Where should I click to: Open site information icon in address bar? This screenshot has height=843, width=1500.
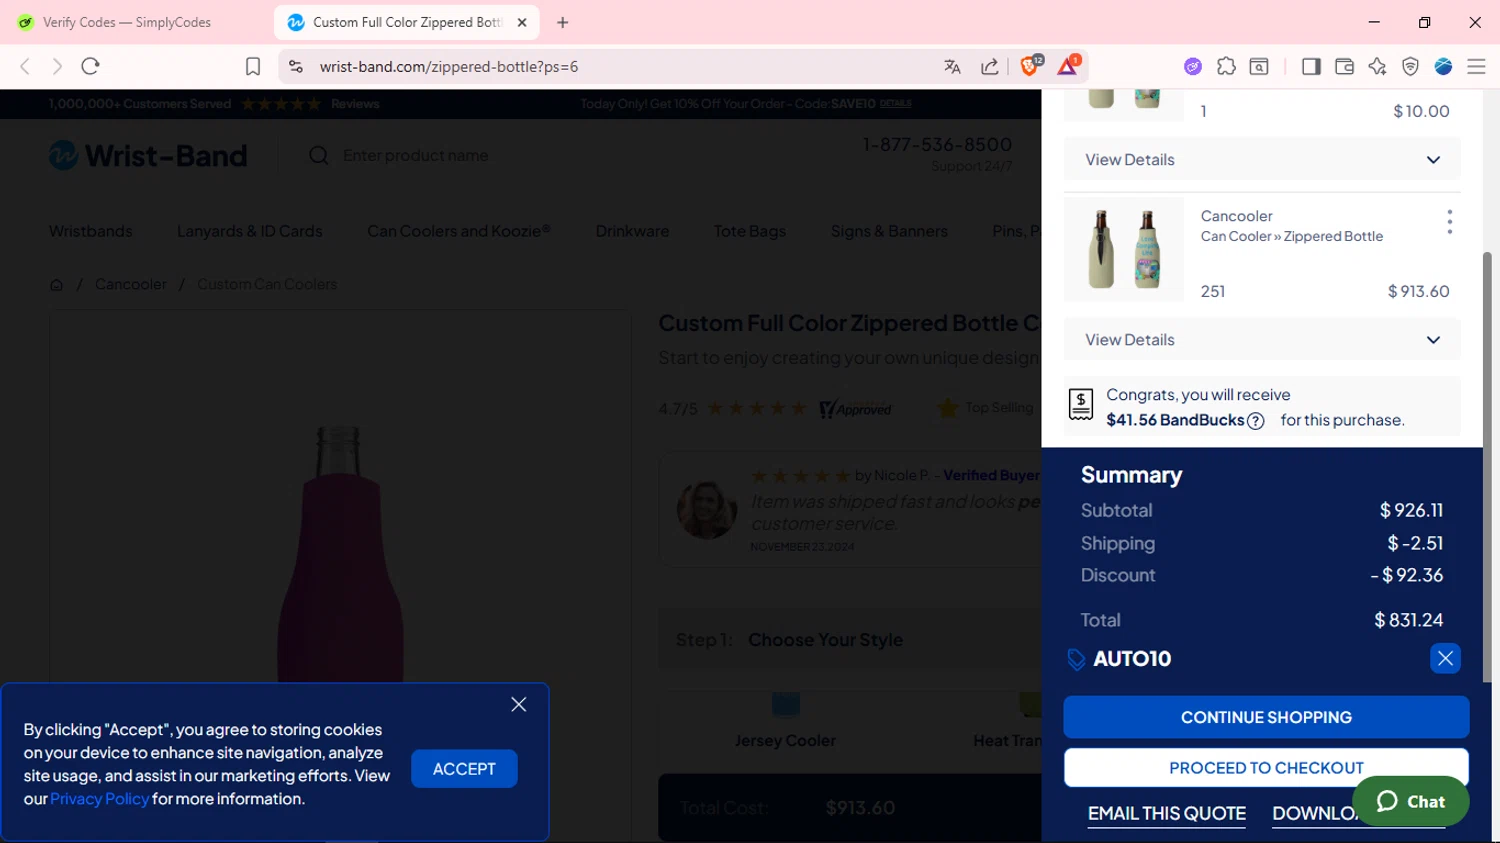coord(295,66)
